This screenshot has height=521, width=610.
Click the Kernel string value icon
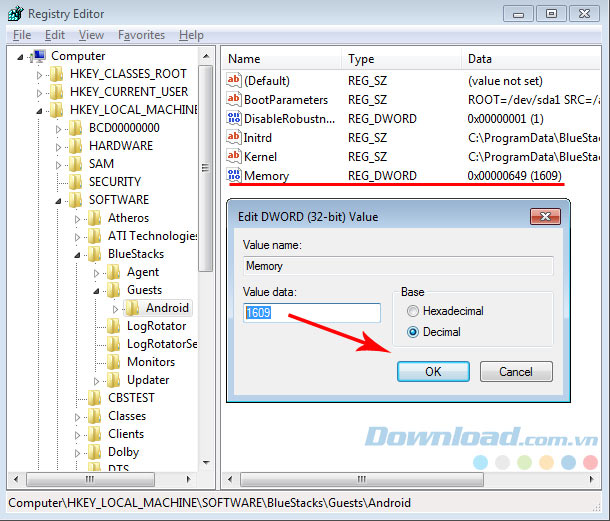click(234, 156)
